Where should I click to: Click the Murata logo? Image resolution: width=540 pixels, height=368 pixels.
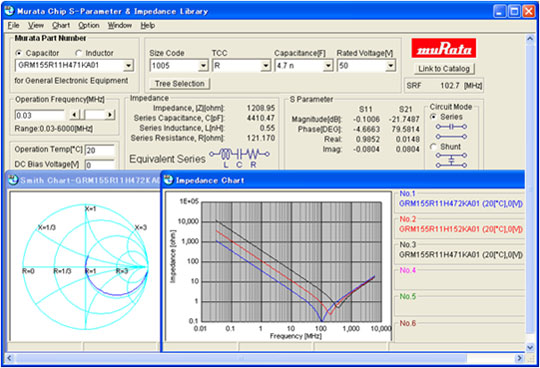click(444, 48)
